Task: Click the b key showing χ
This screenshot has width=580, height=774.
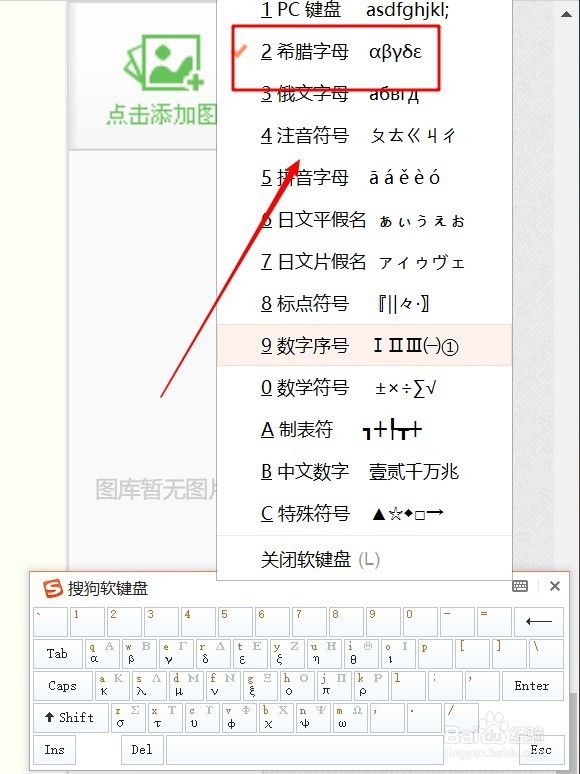Action: tap(276, 717)
